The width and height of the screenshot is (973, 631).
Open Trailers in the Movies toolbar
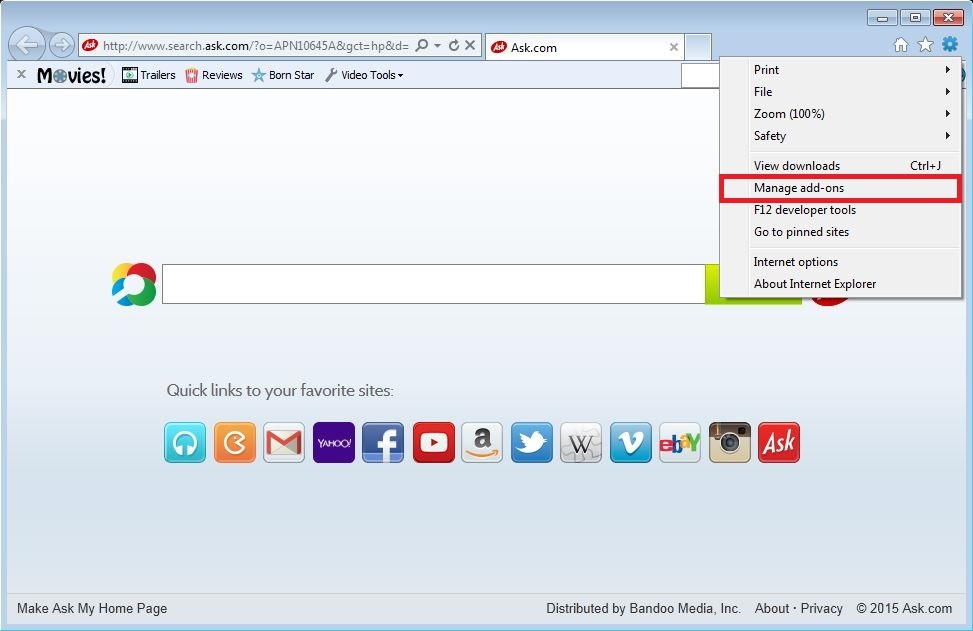[x=149, y=75]
